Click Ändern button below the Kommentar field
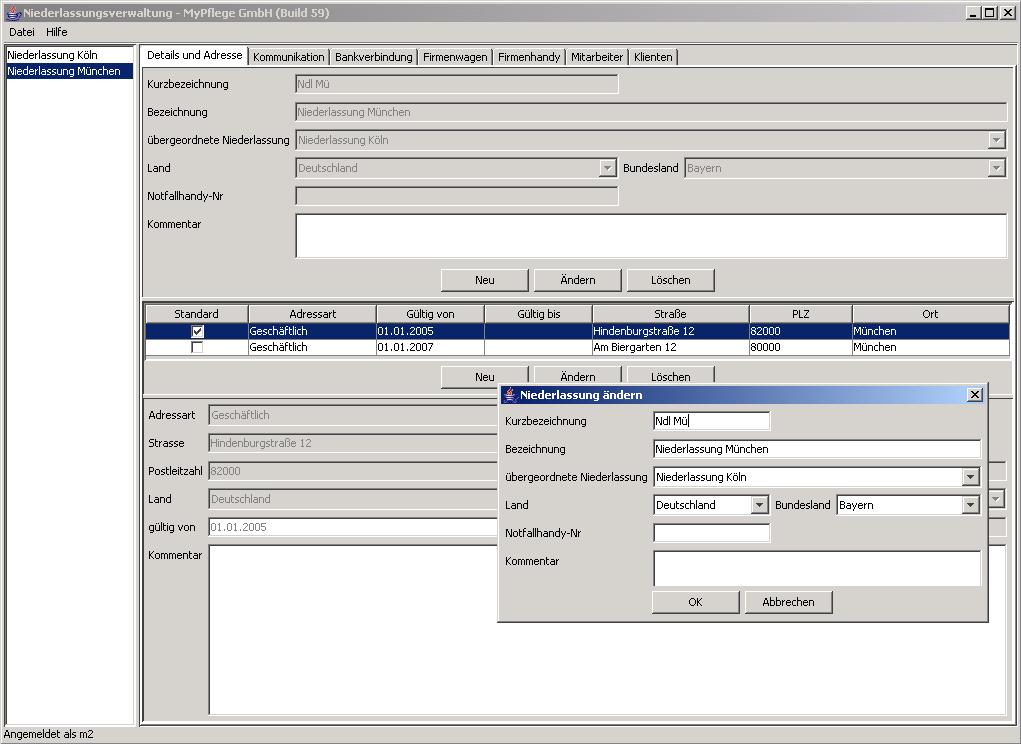1021x744 pixels. pyautogui.click(x=578, y=280)
